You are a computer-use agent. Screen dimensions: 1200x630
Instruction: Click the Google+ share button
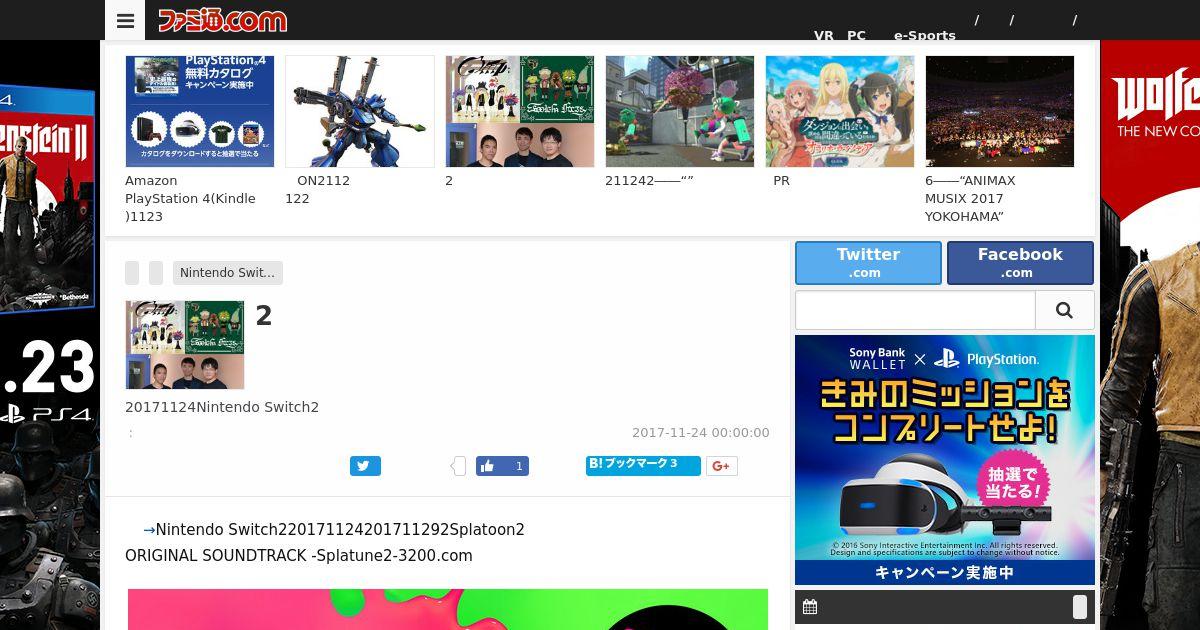[722, 466]
